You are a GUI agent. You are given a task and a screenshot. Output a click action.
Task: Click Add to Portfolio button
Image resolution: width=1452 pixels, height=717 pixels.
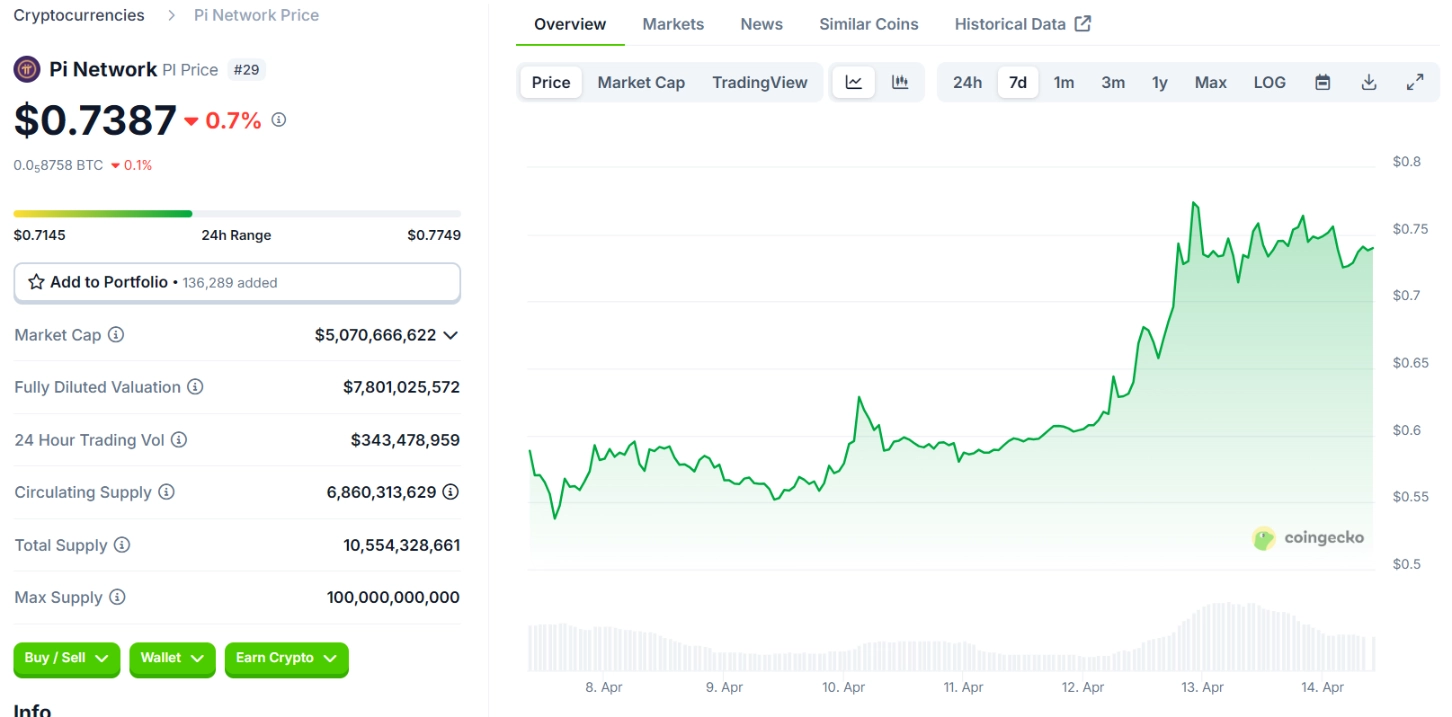237,283
